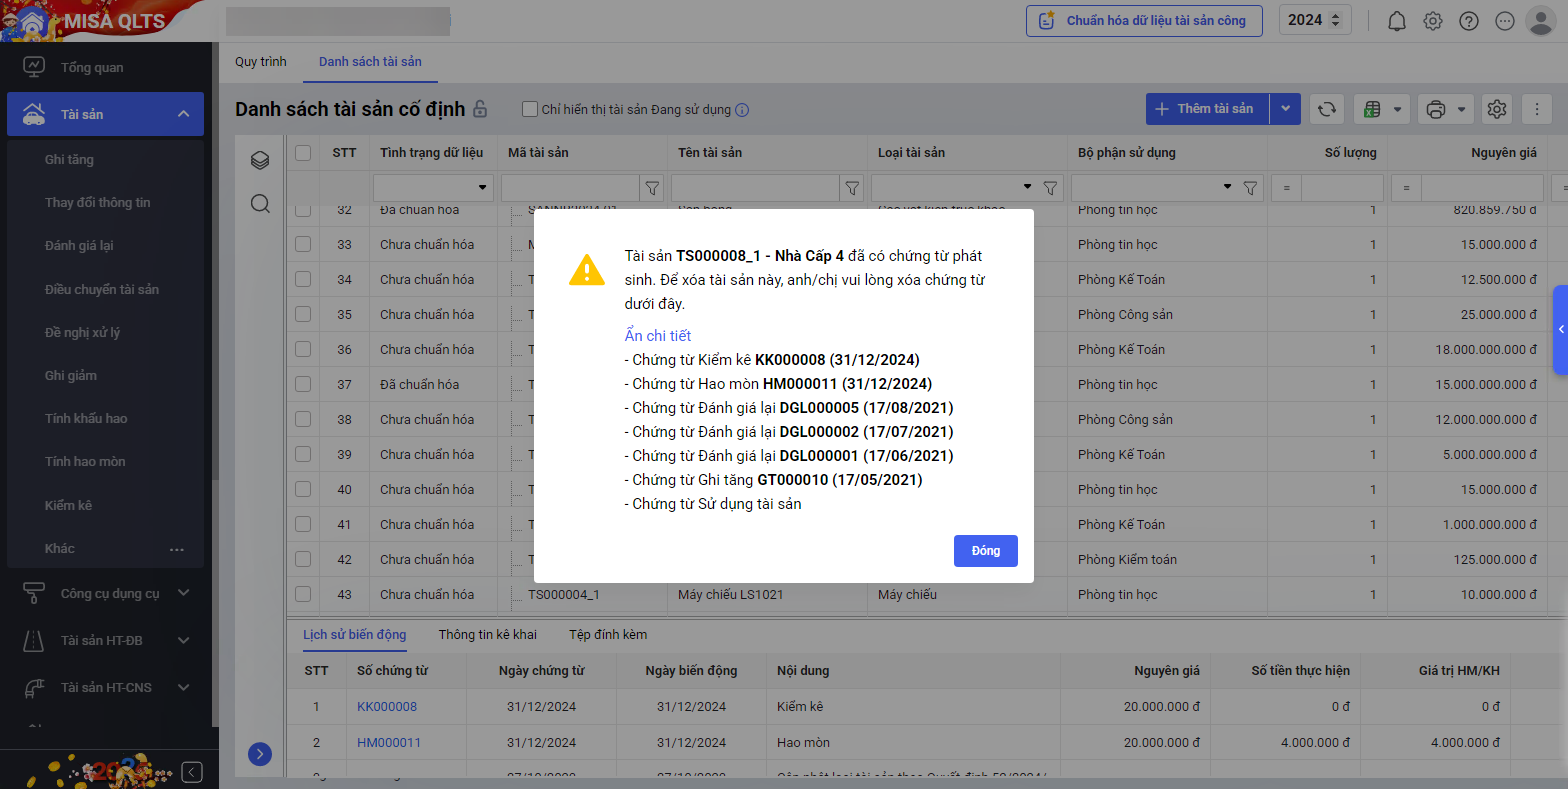The image size is (1568, 789).
Task: Click the Đóng button in dialog
Action: (x=985, y=551)
